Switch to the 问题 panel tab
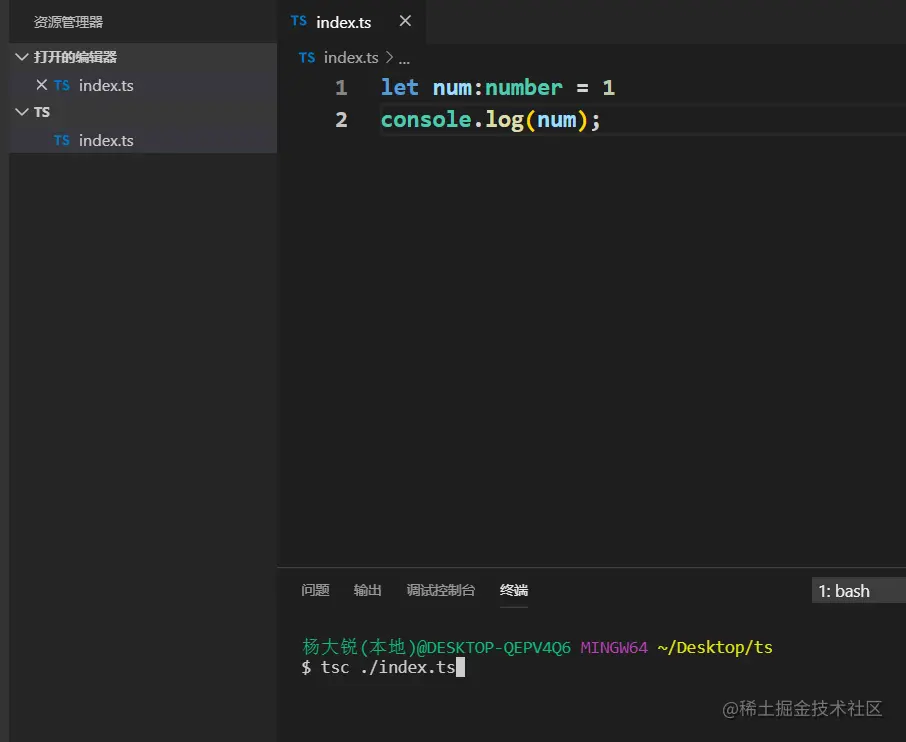The image size is (906, 742). [315, 590]
